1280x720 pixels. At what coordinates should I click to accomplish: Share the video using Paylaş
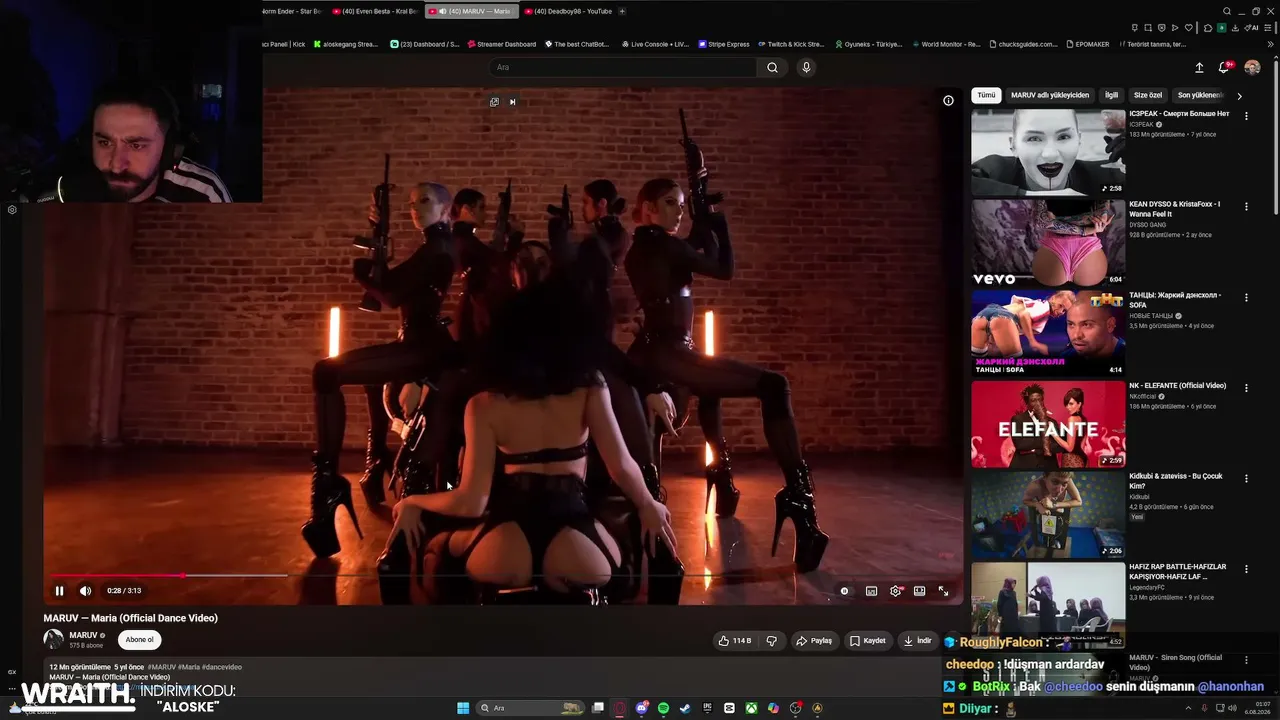tap(814, 640)
